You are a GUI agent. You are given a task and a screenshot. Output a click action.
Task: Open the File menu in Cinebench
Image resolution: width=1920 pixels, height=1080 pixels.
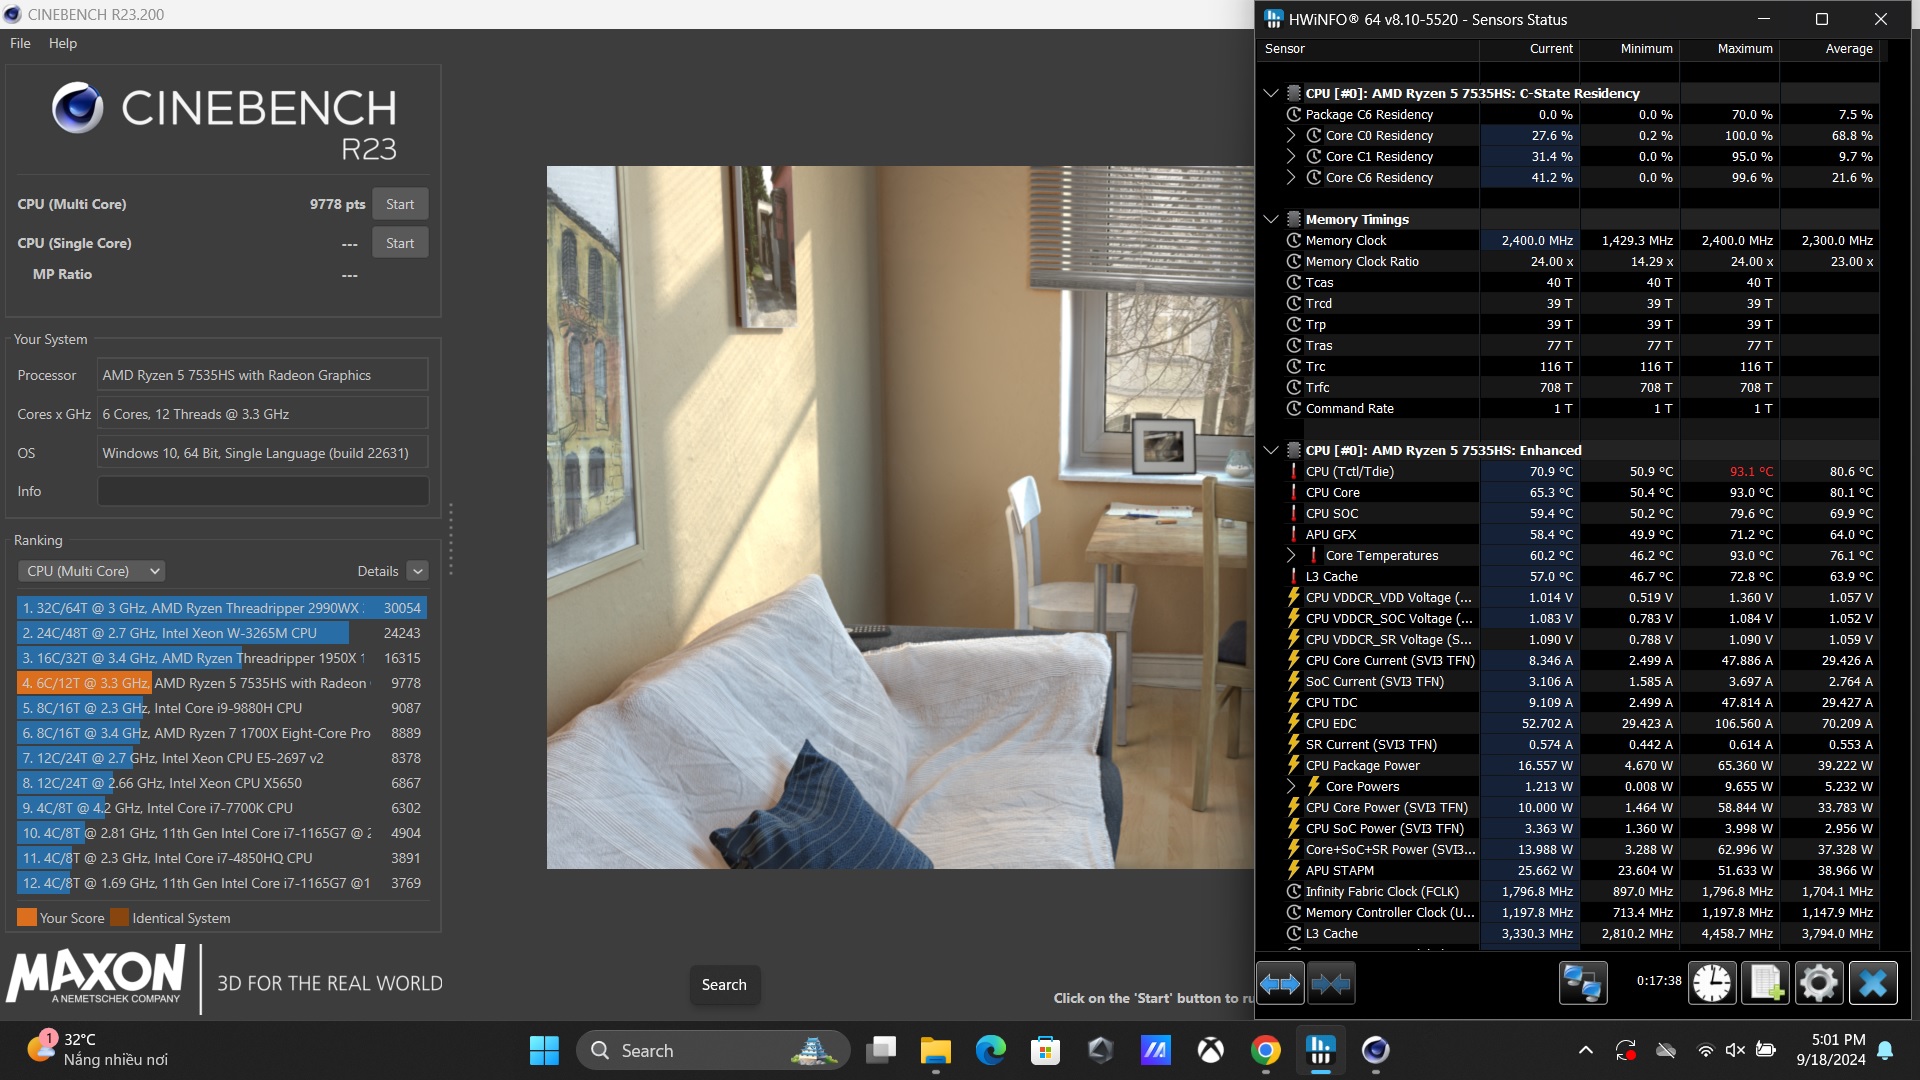coord(20,43)
